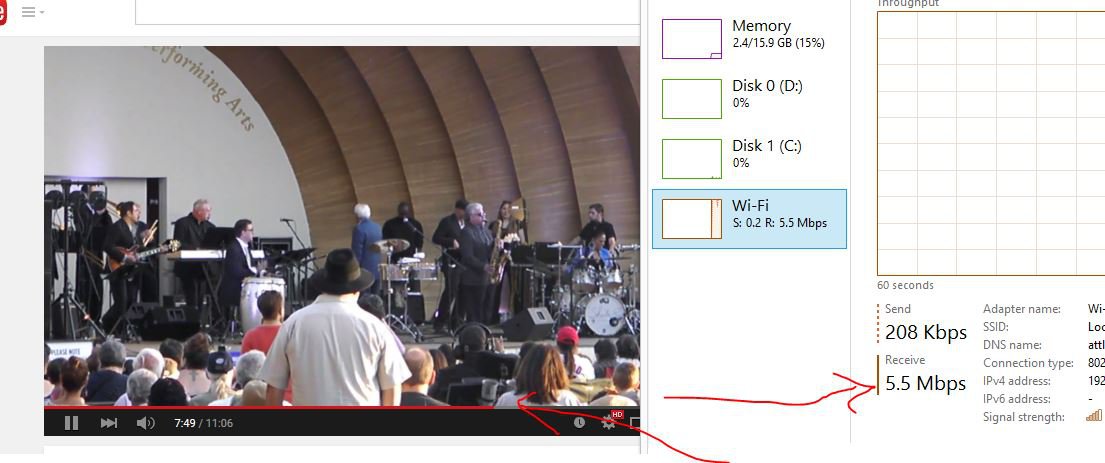This screenshot has width=1105, height=463.
Task: Click the 7:49 / 11:06 time display
Action: [204, 423]
